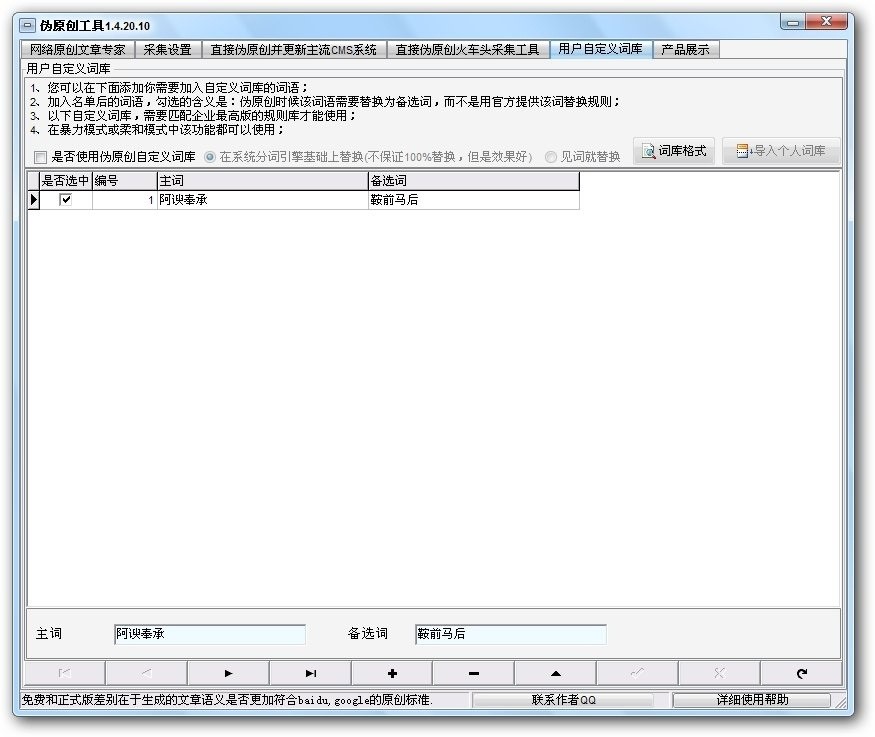Edit record with up-triangle navigator button
The width and height of the screenshot is (875, 737).
point(556,673)
